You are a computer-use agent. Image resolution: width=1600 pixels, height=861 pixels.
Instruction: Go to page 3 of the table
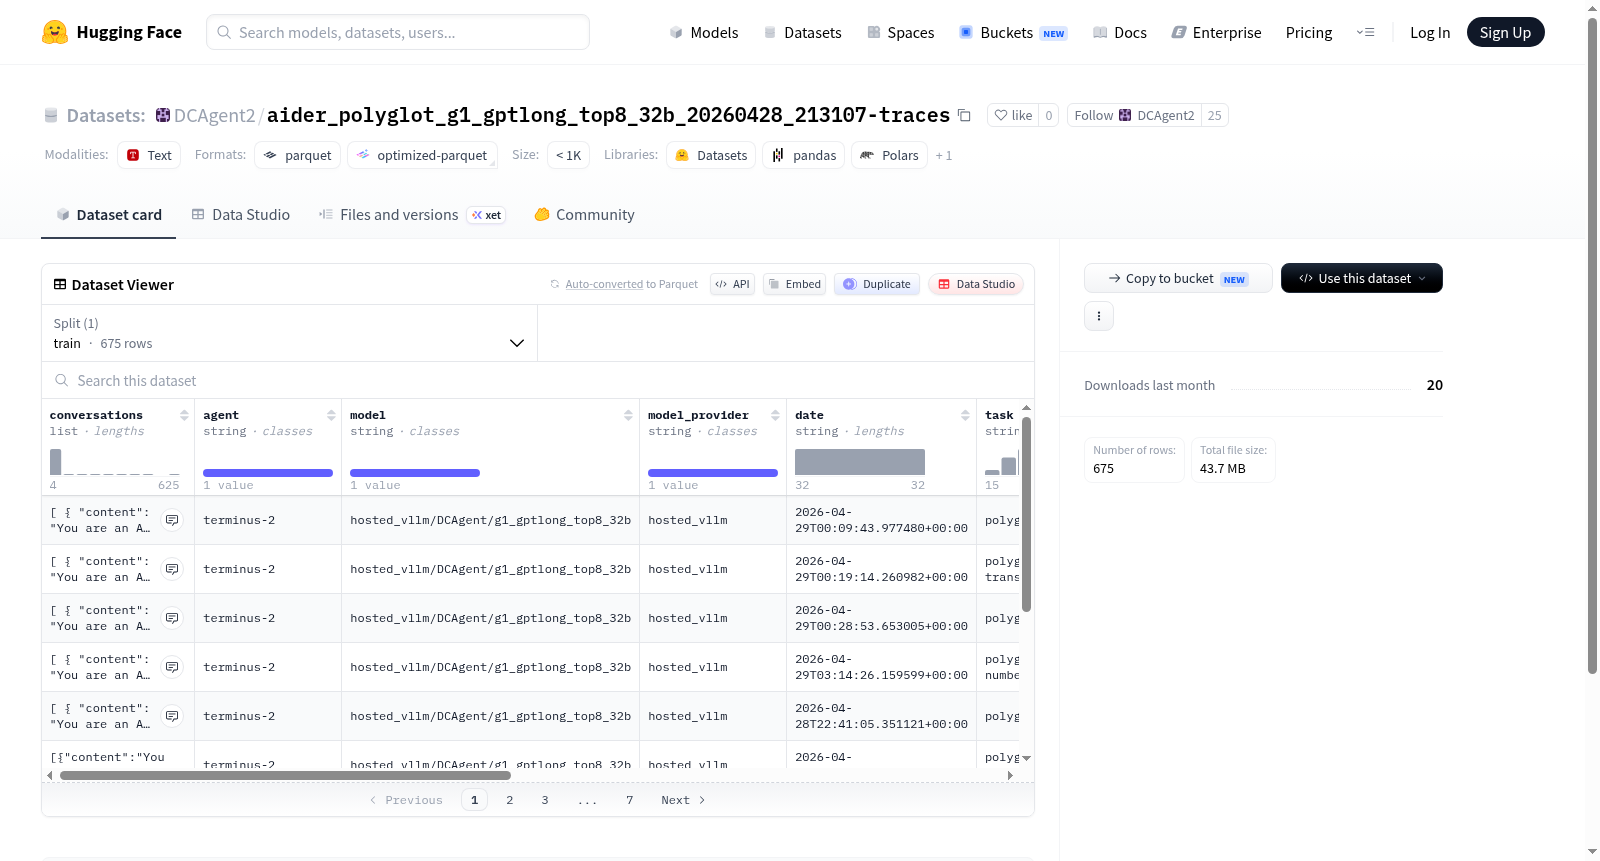545,800
